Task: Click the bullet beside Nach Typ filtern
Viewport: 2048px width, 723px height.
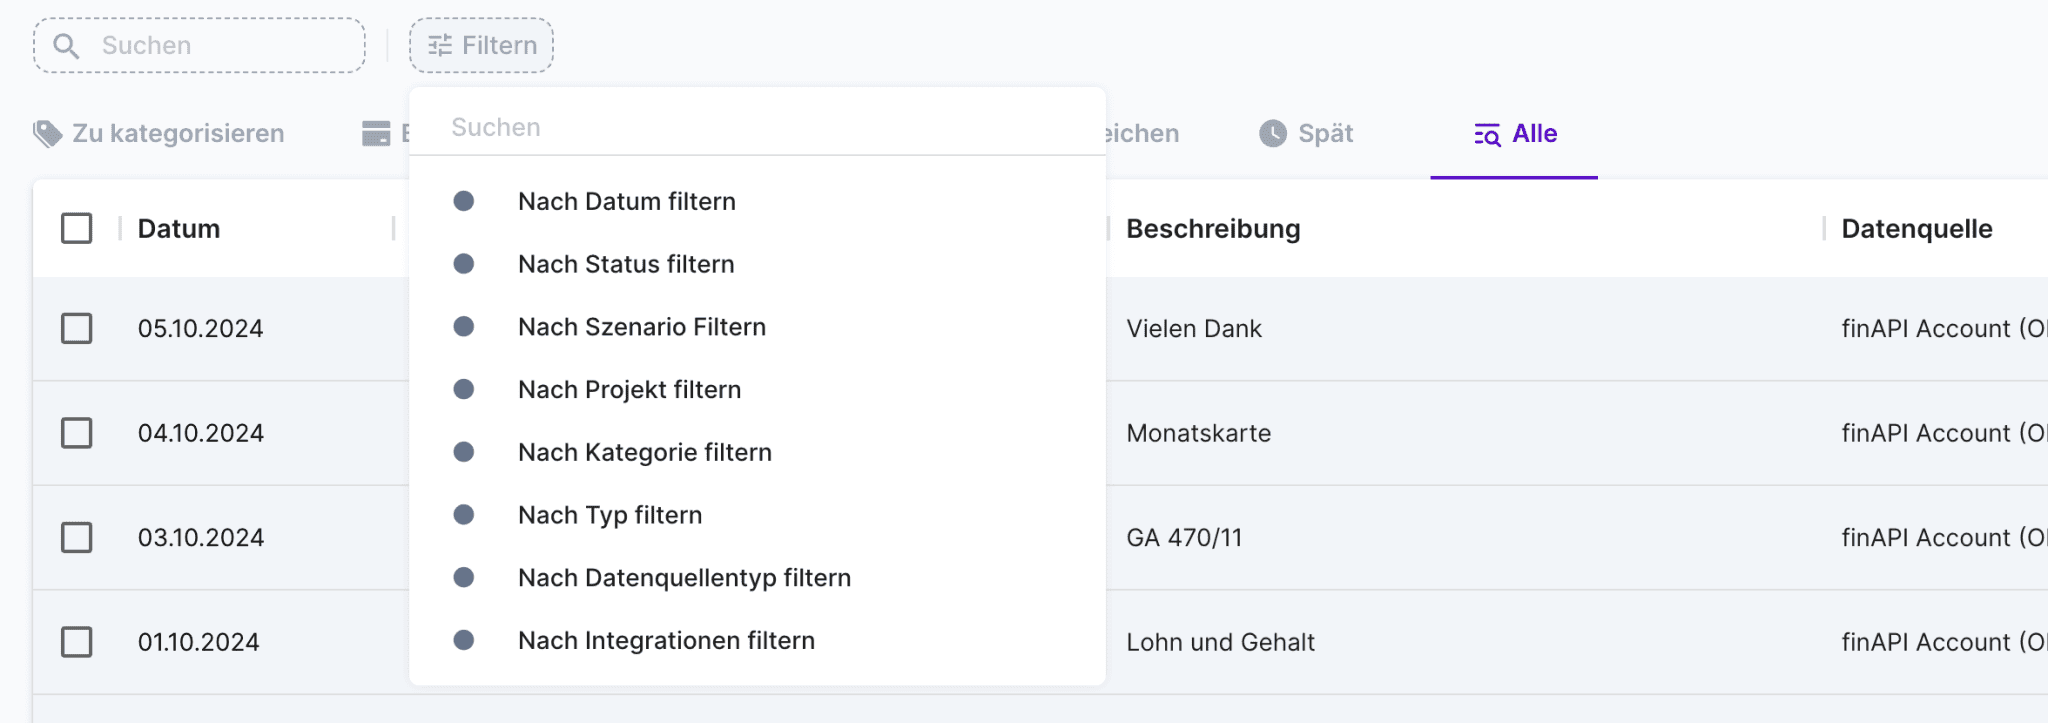Action: pyautogui.click(x=464, y=515)
